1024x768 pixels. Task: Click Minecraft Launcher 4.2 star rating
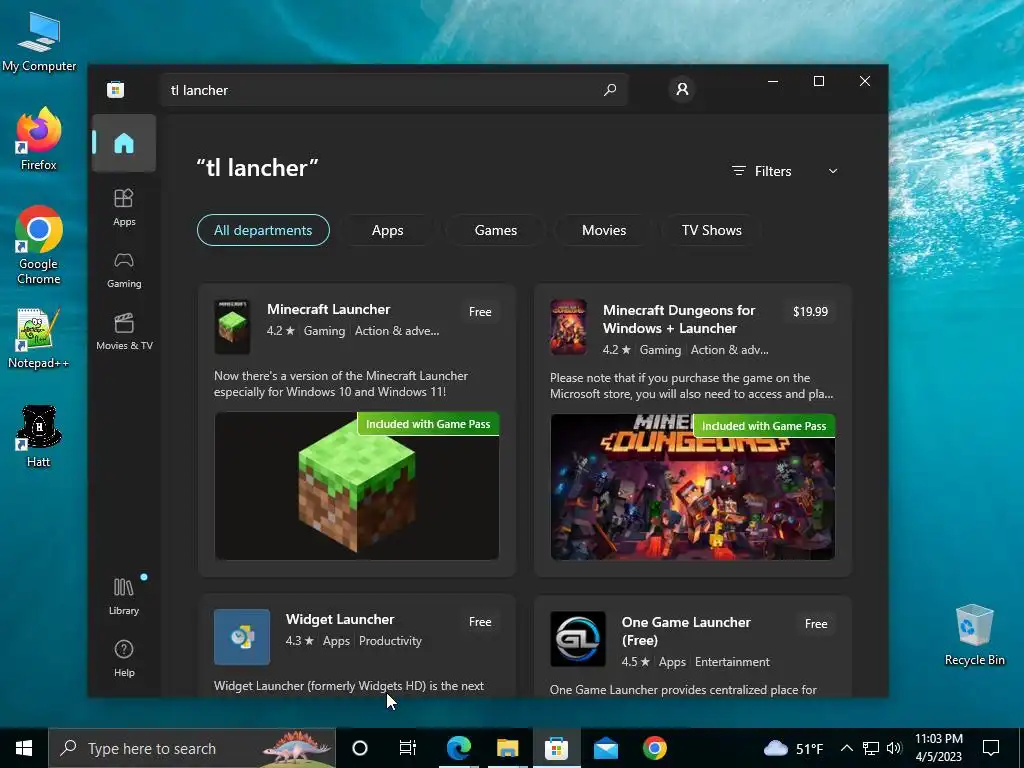coord(281,330)
